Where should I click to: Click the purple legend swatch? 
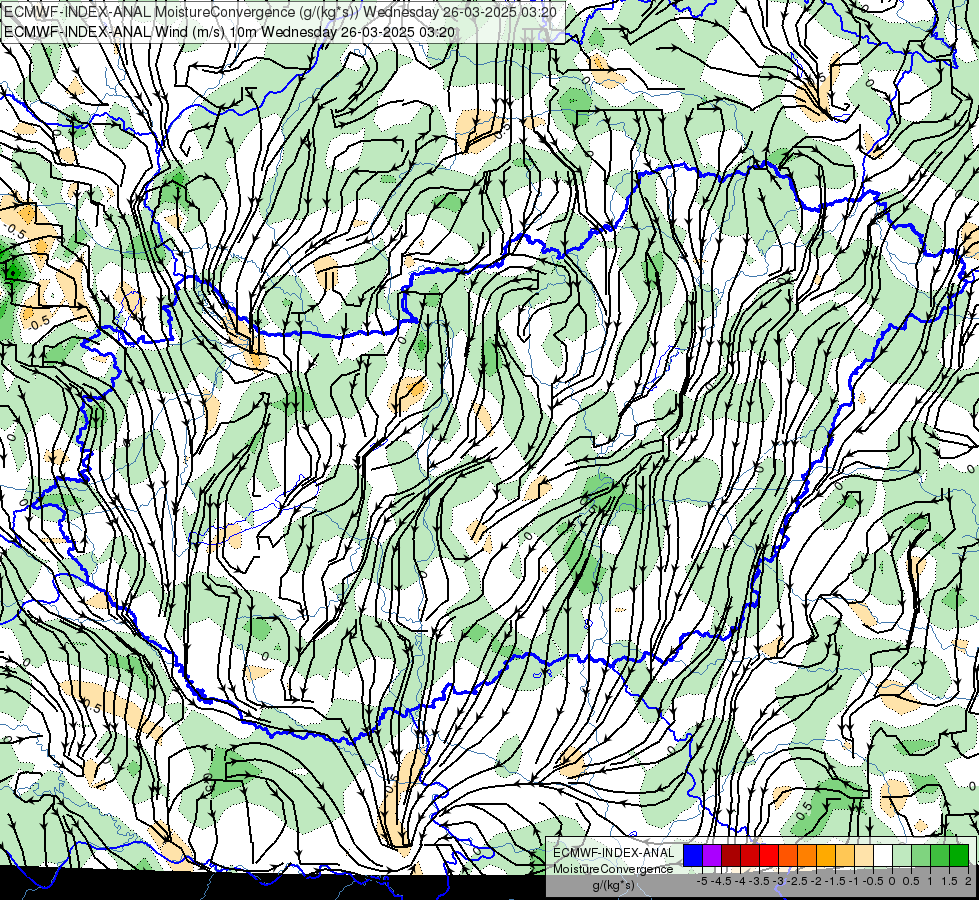coord(712,856)
